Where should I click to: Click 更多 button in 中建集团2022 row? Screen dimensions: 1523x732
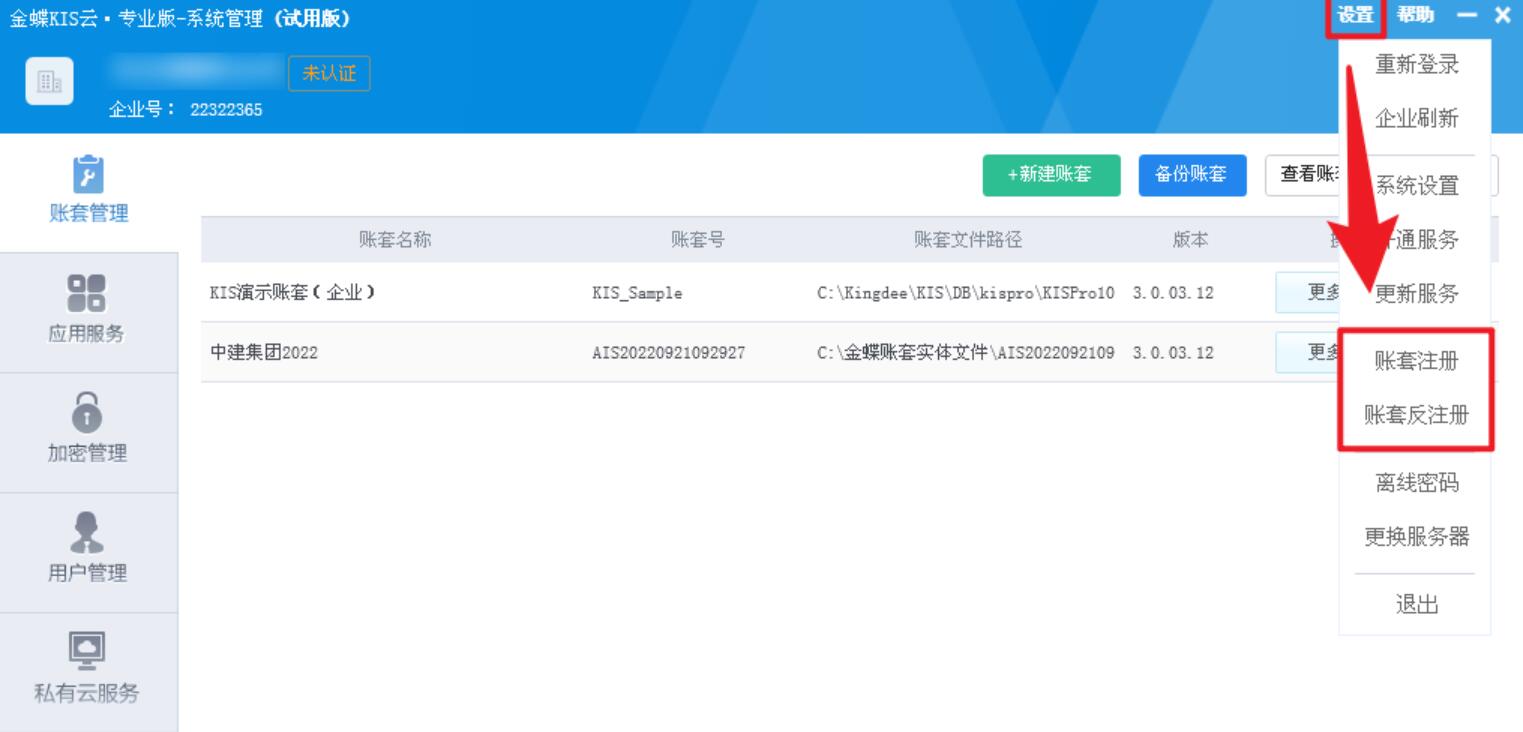coord(1308,353)
